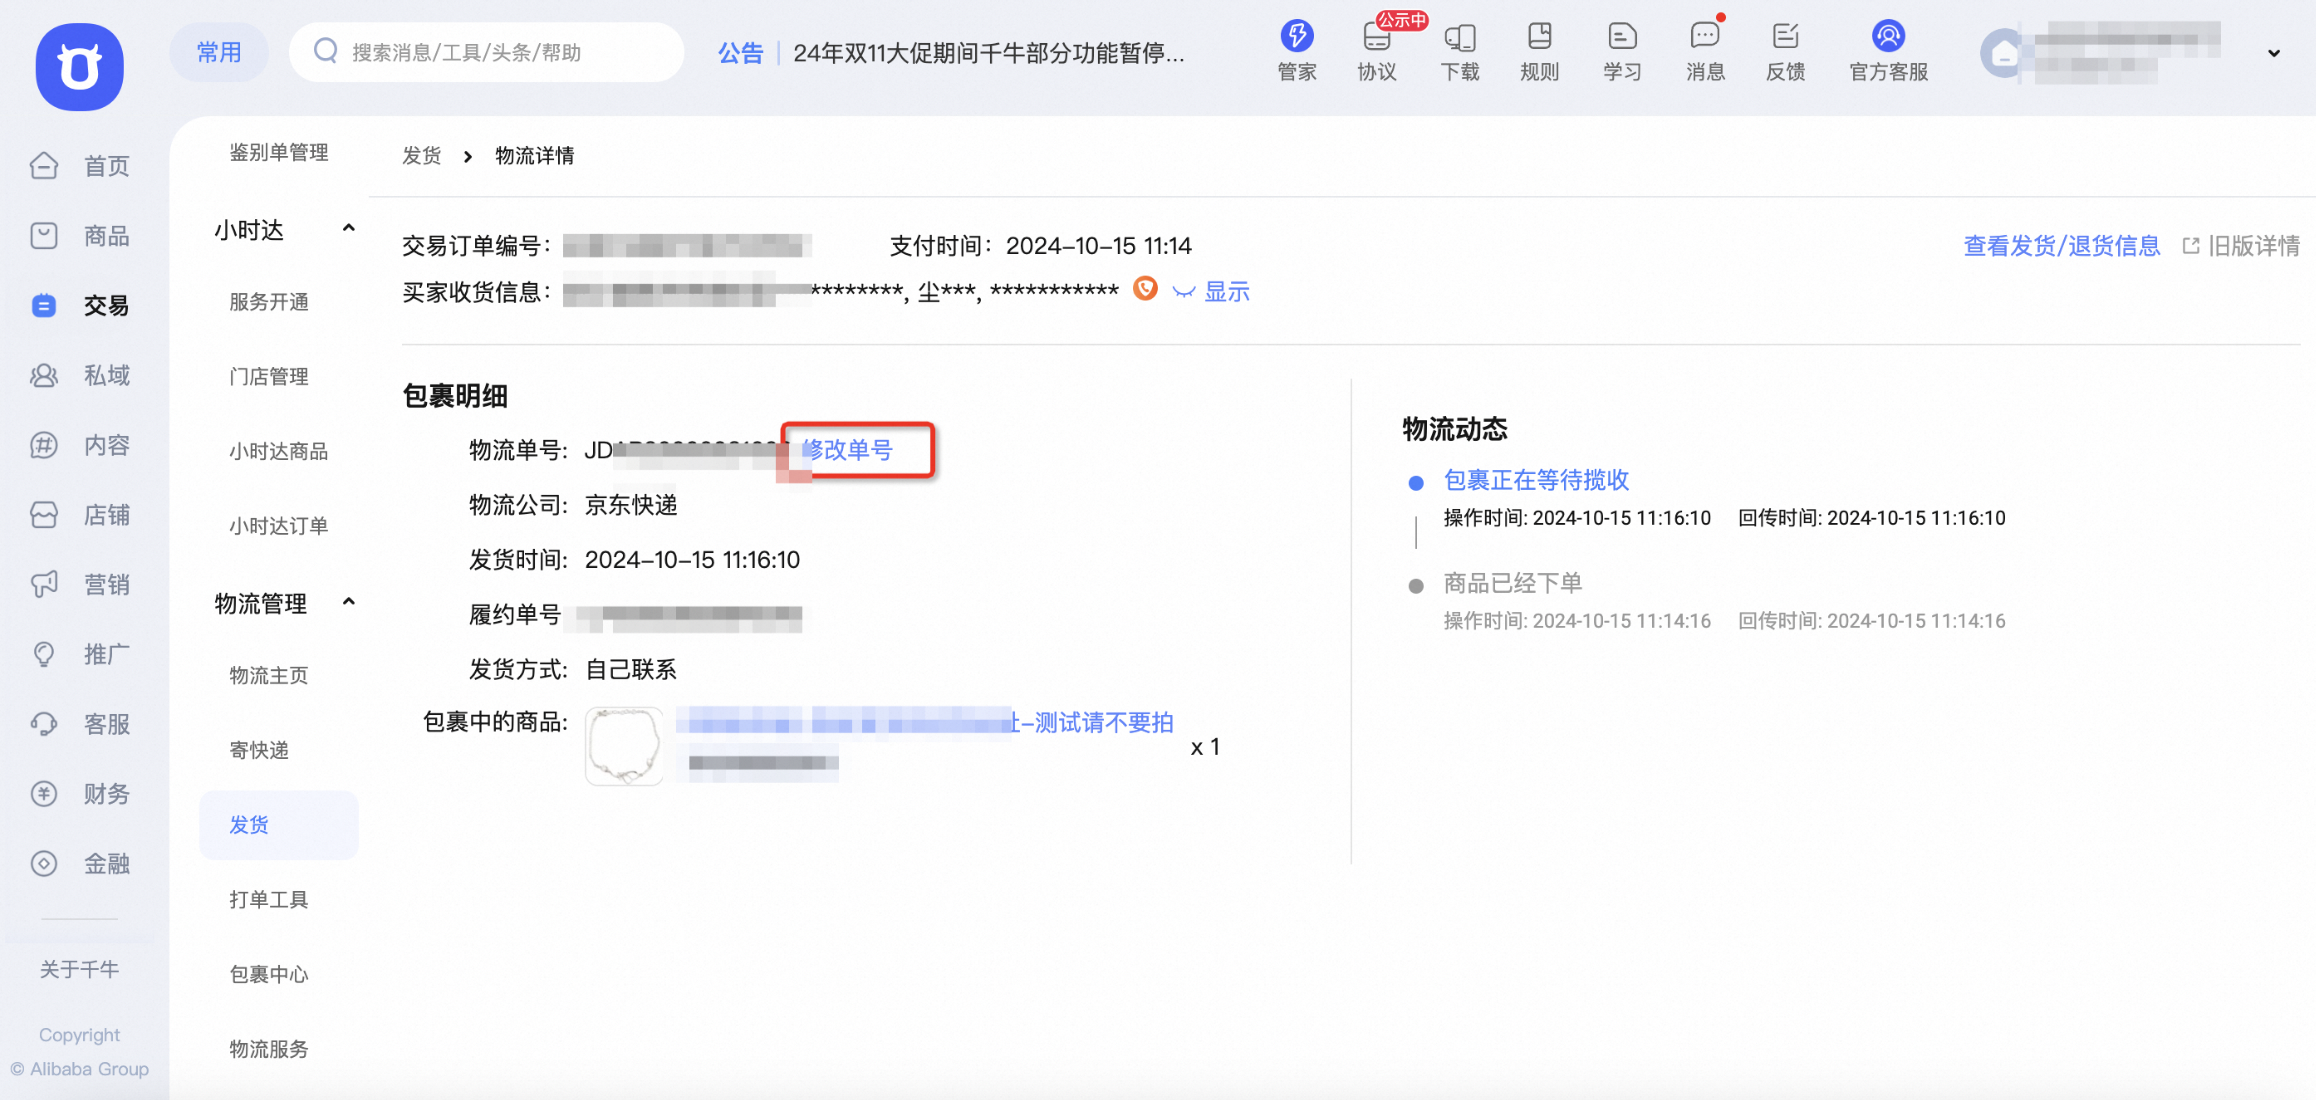
Task: Open 小时达商品 menu item
Action: pos(279,452)
